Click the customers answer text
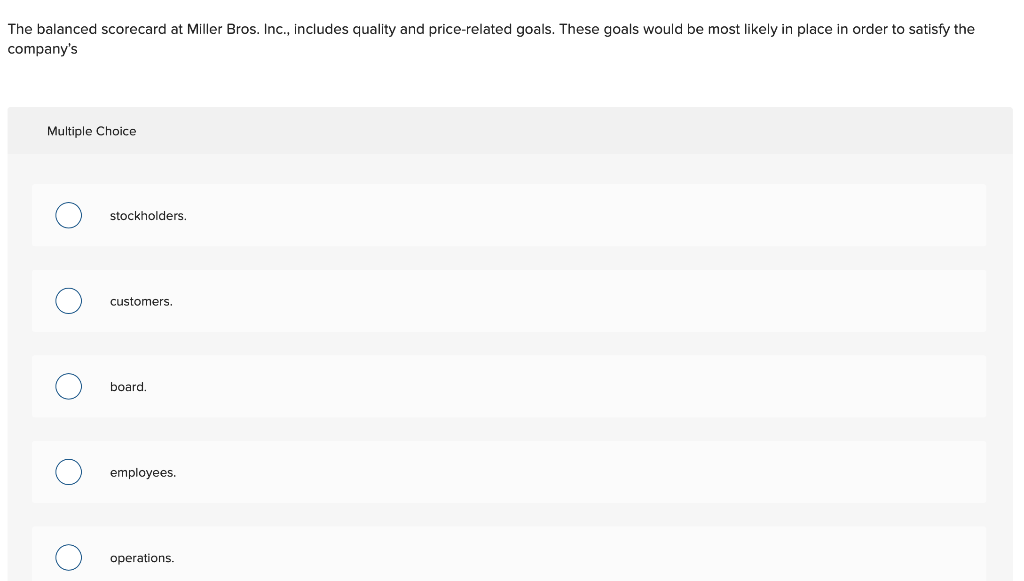 pos(140,301)
